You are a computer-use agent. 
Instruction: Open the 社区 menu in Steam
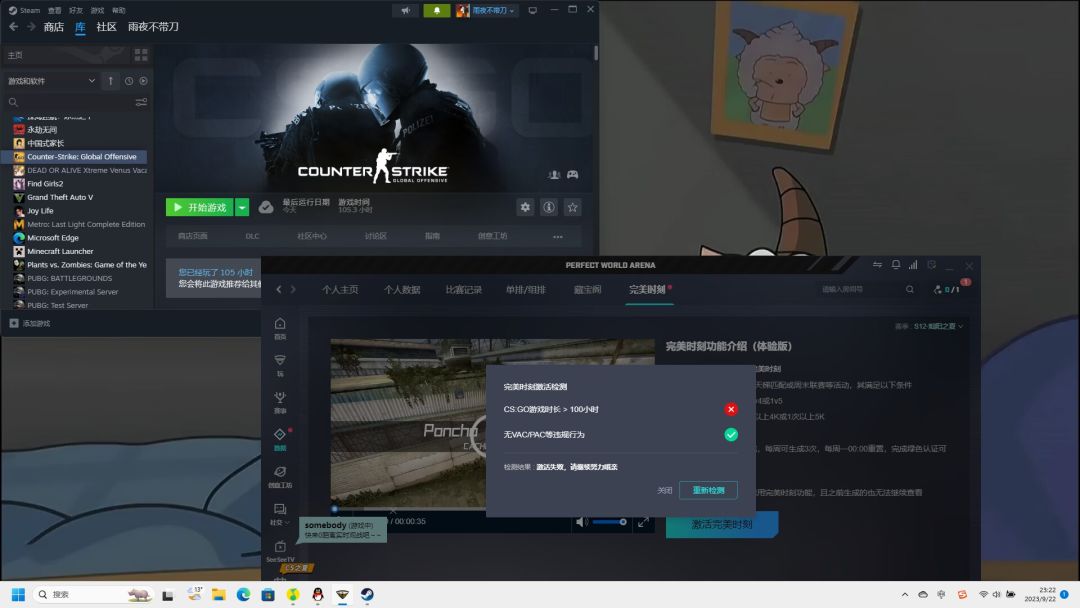[x=106, y=27]
